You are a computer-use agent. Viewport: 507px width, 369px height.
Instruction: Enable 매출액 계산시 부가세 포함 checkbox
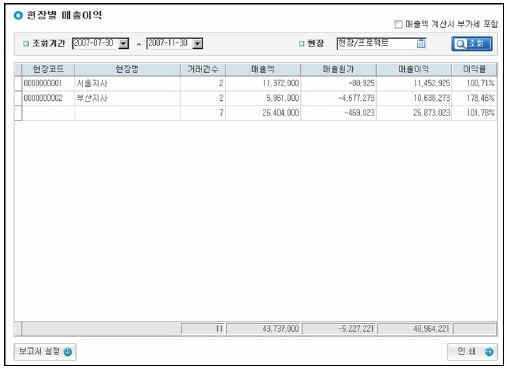[x=398, y=24]
